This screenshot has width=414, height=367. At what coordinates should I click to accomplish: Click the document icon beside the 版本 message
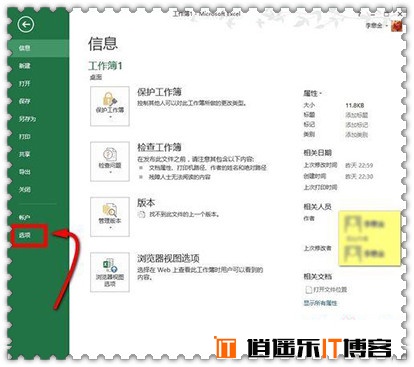(142, 214)
